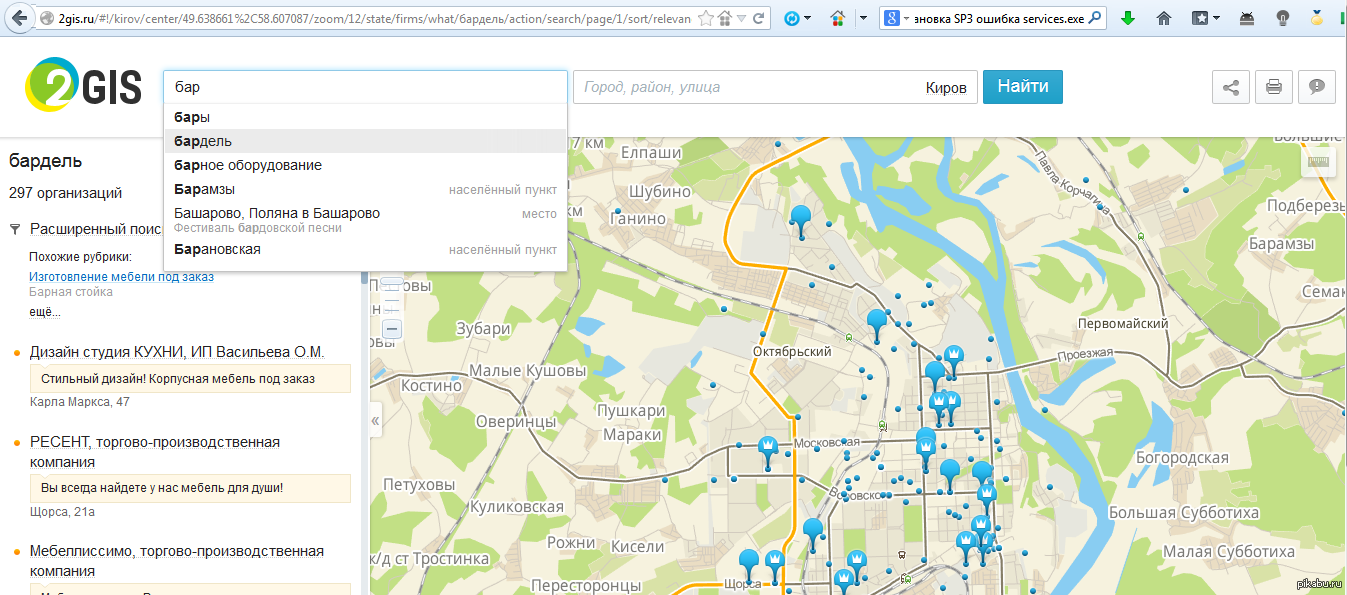
Task: Open 'Изготовление мебели под заказ' rubric link
Action: tap(121, 276)
